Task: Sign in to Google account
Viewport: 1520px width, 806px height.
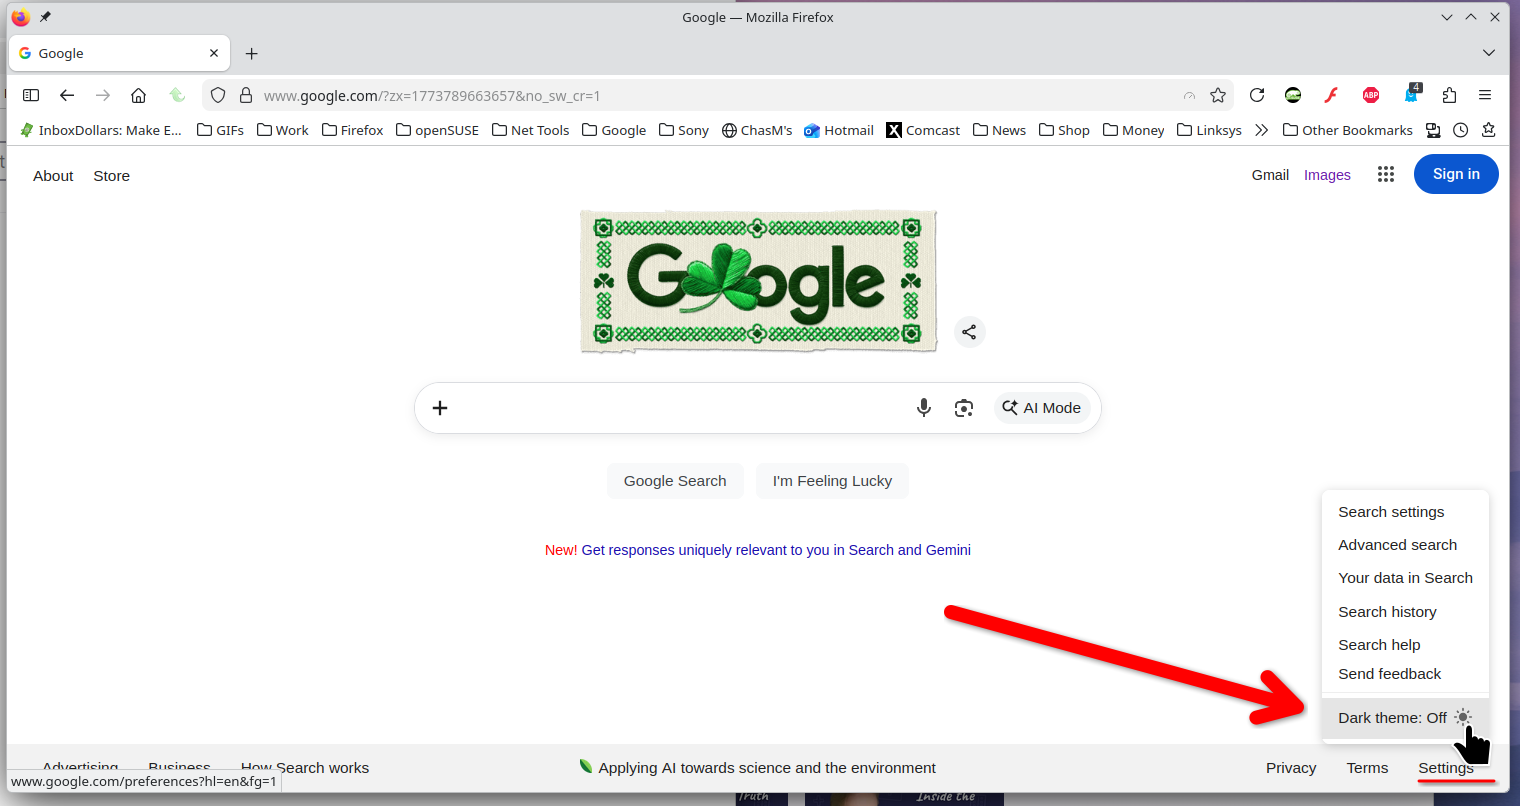Action: tap(1456, 174)
